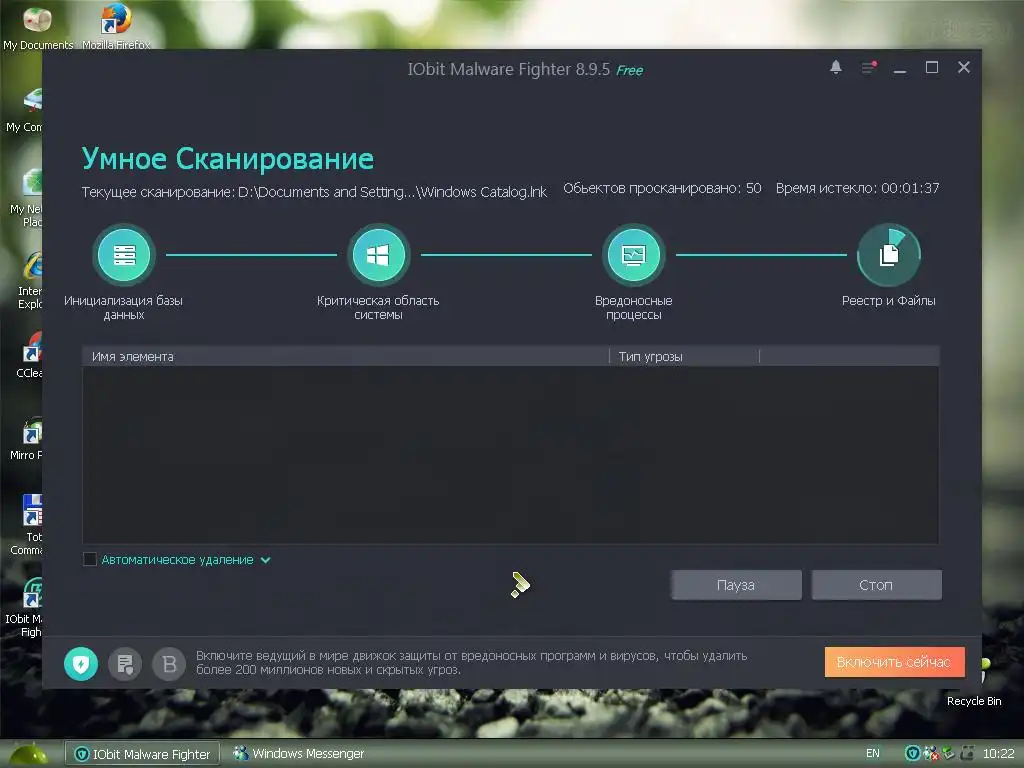The height and width of the screenshot is (768, 1024).
Task: Click the taskbar clock showing 10:22
Action: click(x=999, y=754)
